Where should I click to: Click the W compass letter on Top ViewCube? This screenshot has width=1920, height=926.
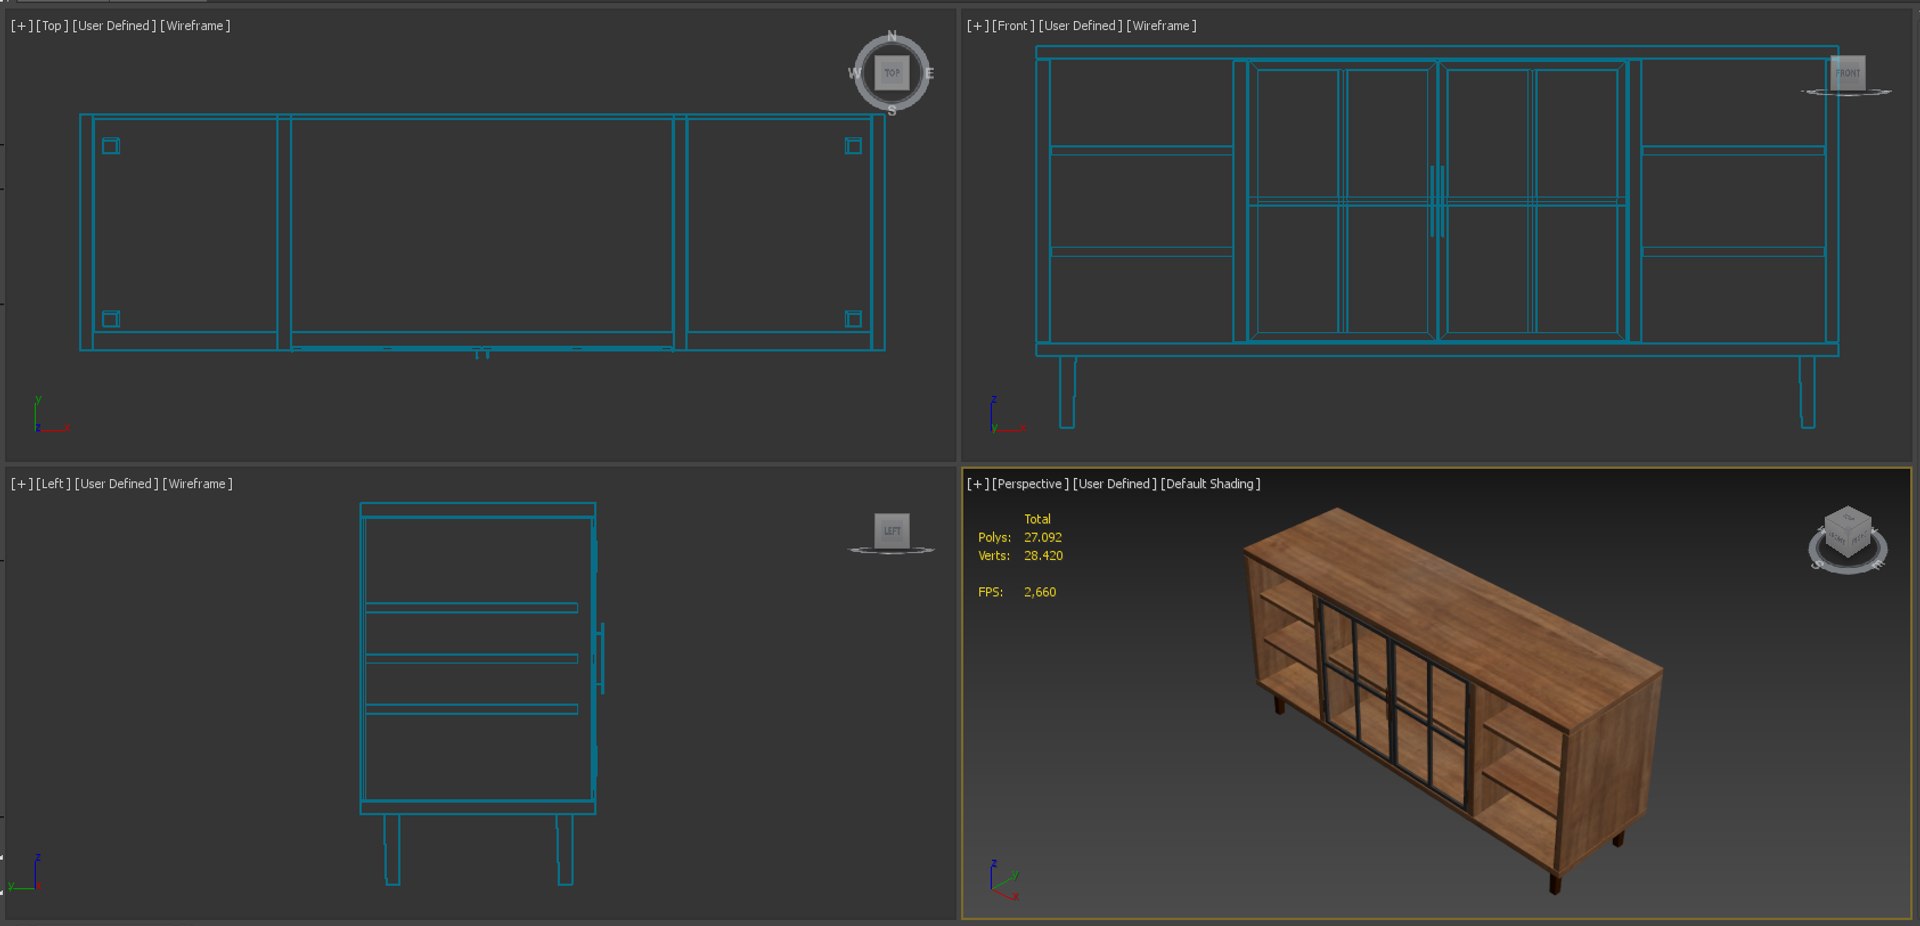pyautogui.click(x=854, y=73)
